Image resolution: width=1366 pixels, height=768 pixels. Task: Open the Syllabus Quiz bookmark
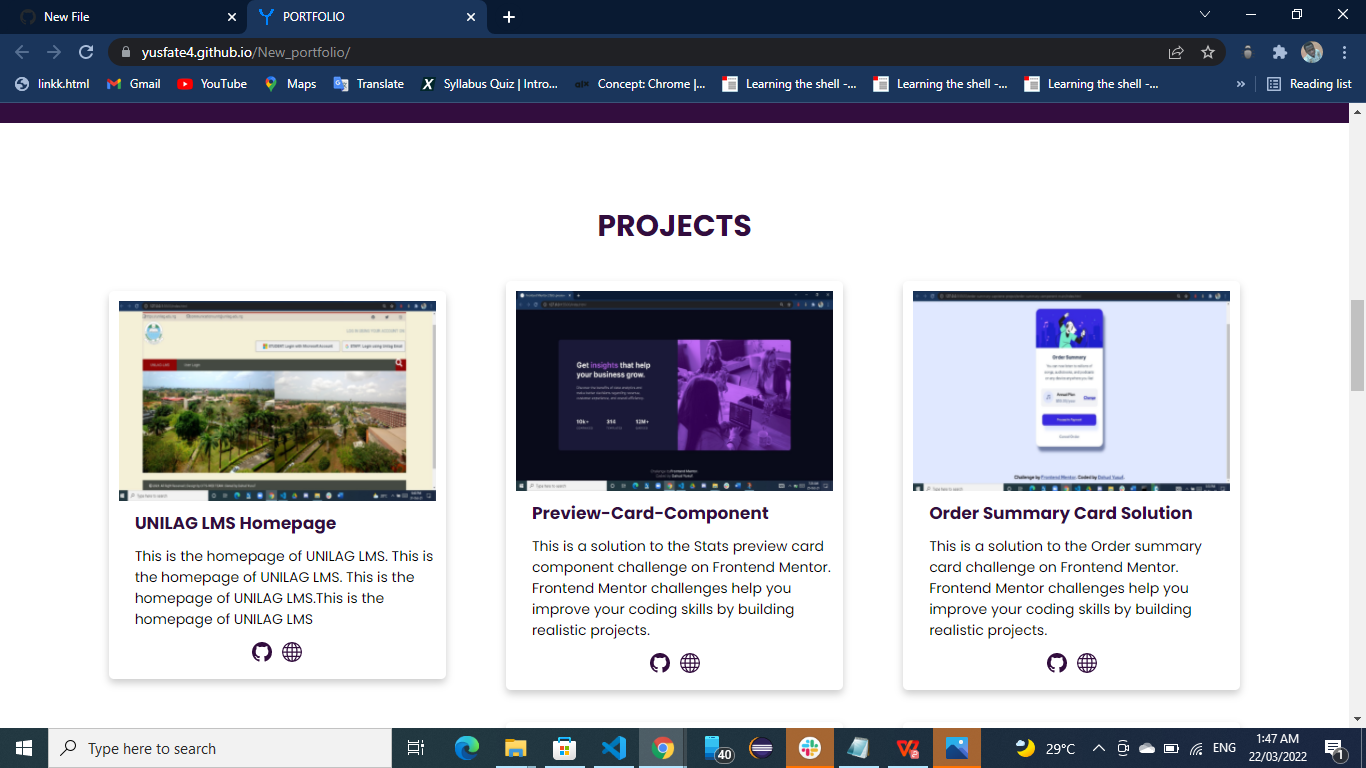(x=489, y=84)
